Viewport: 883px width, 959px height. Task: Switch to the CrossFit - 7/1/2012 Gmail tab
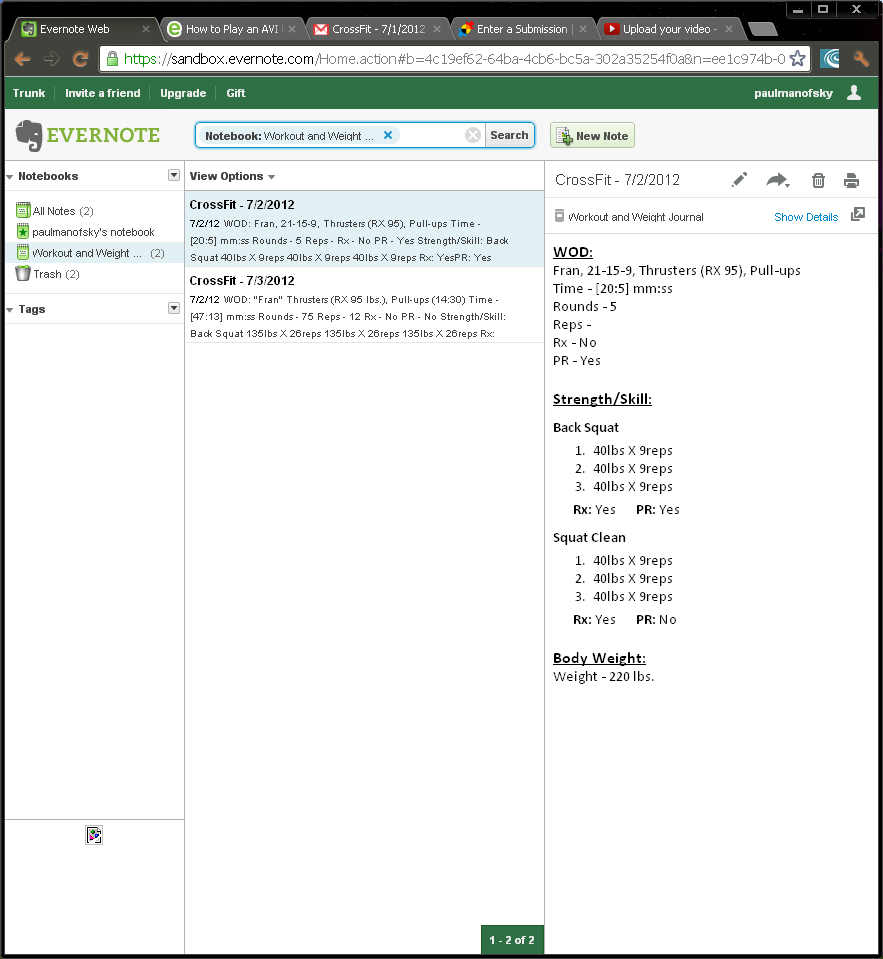377,29
